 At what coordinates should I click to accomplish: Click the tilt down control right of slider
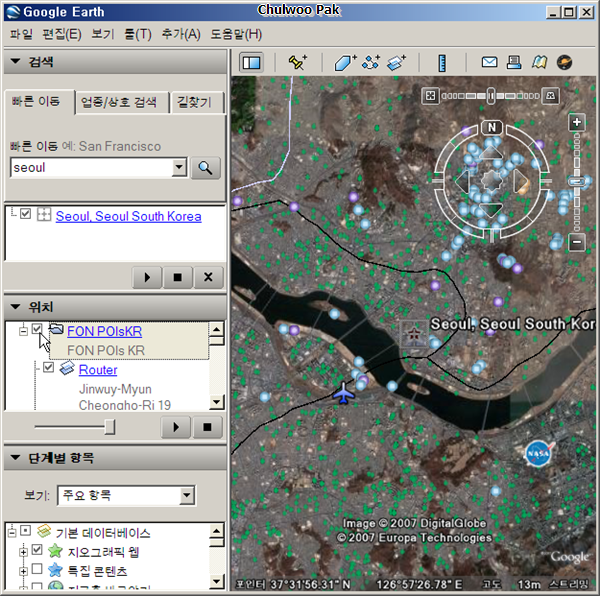coord(551,96)
